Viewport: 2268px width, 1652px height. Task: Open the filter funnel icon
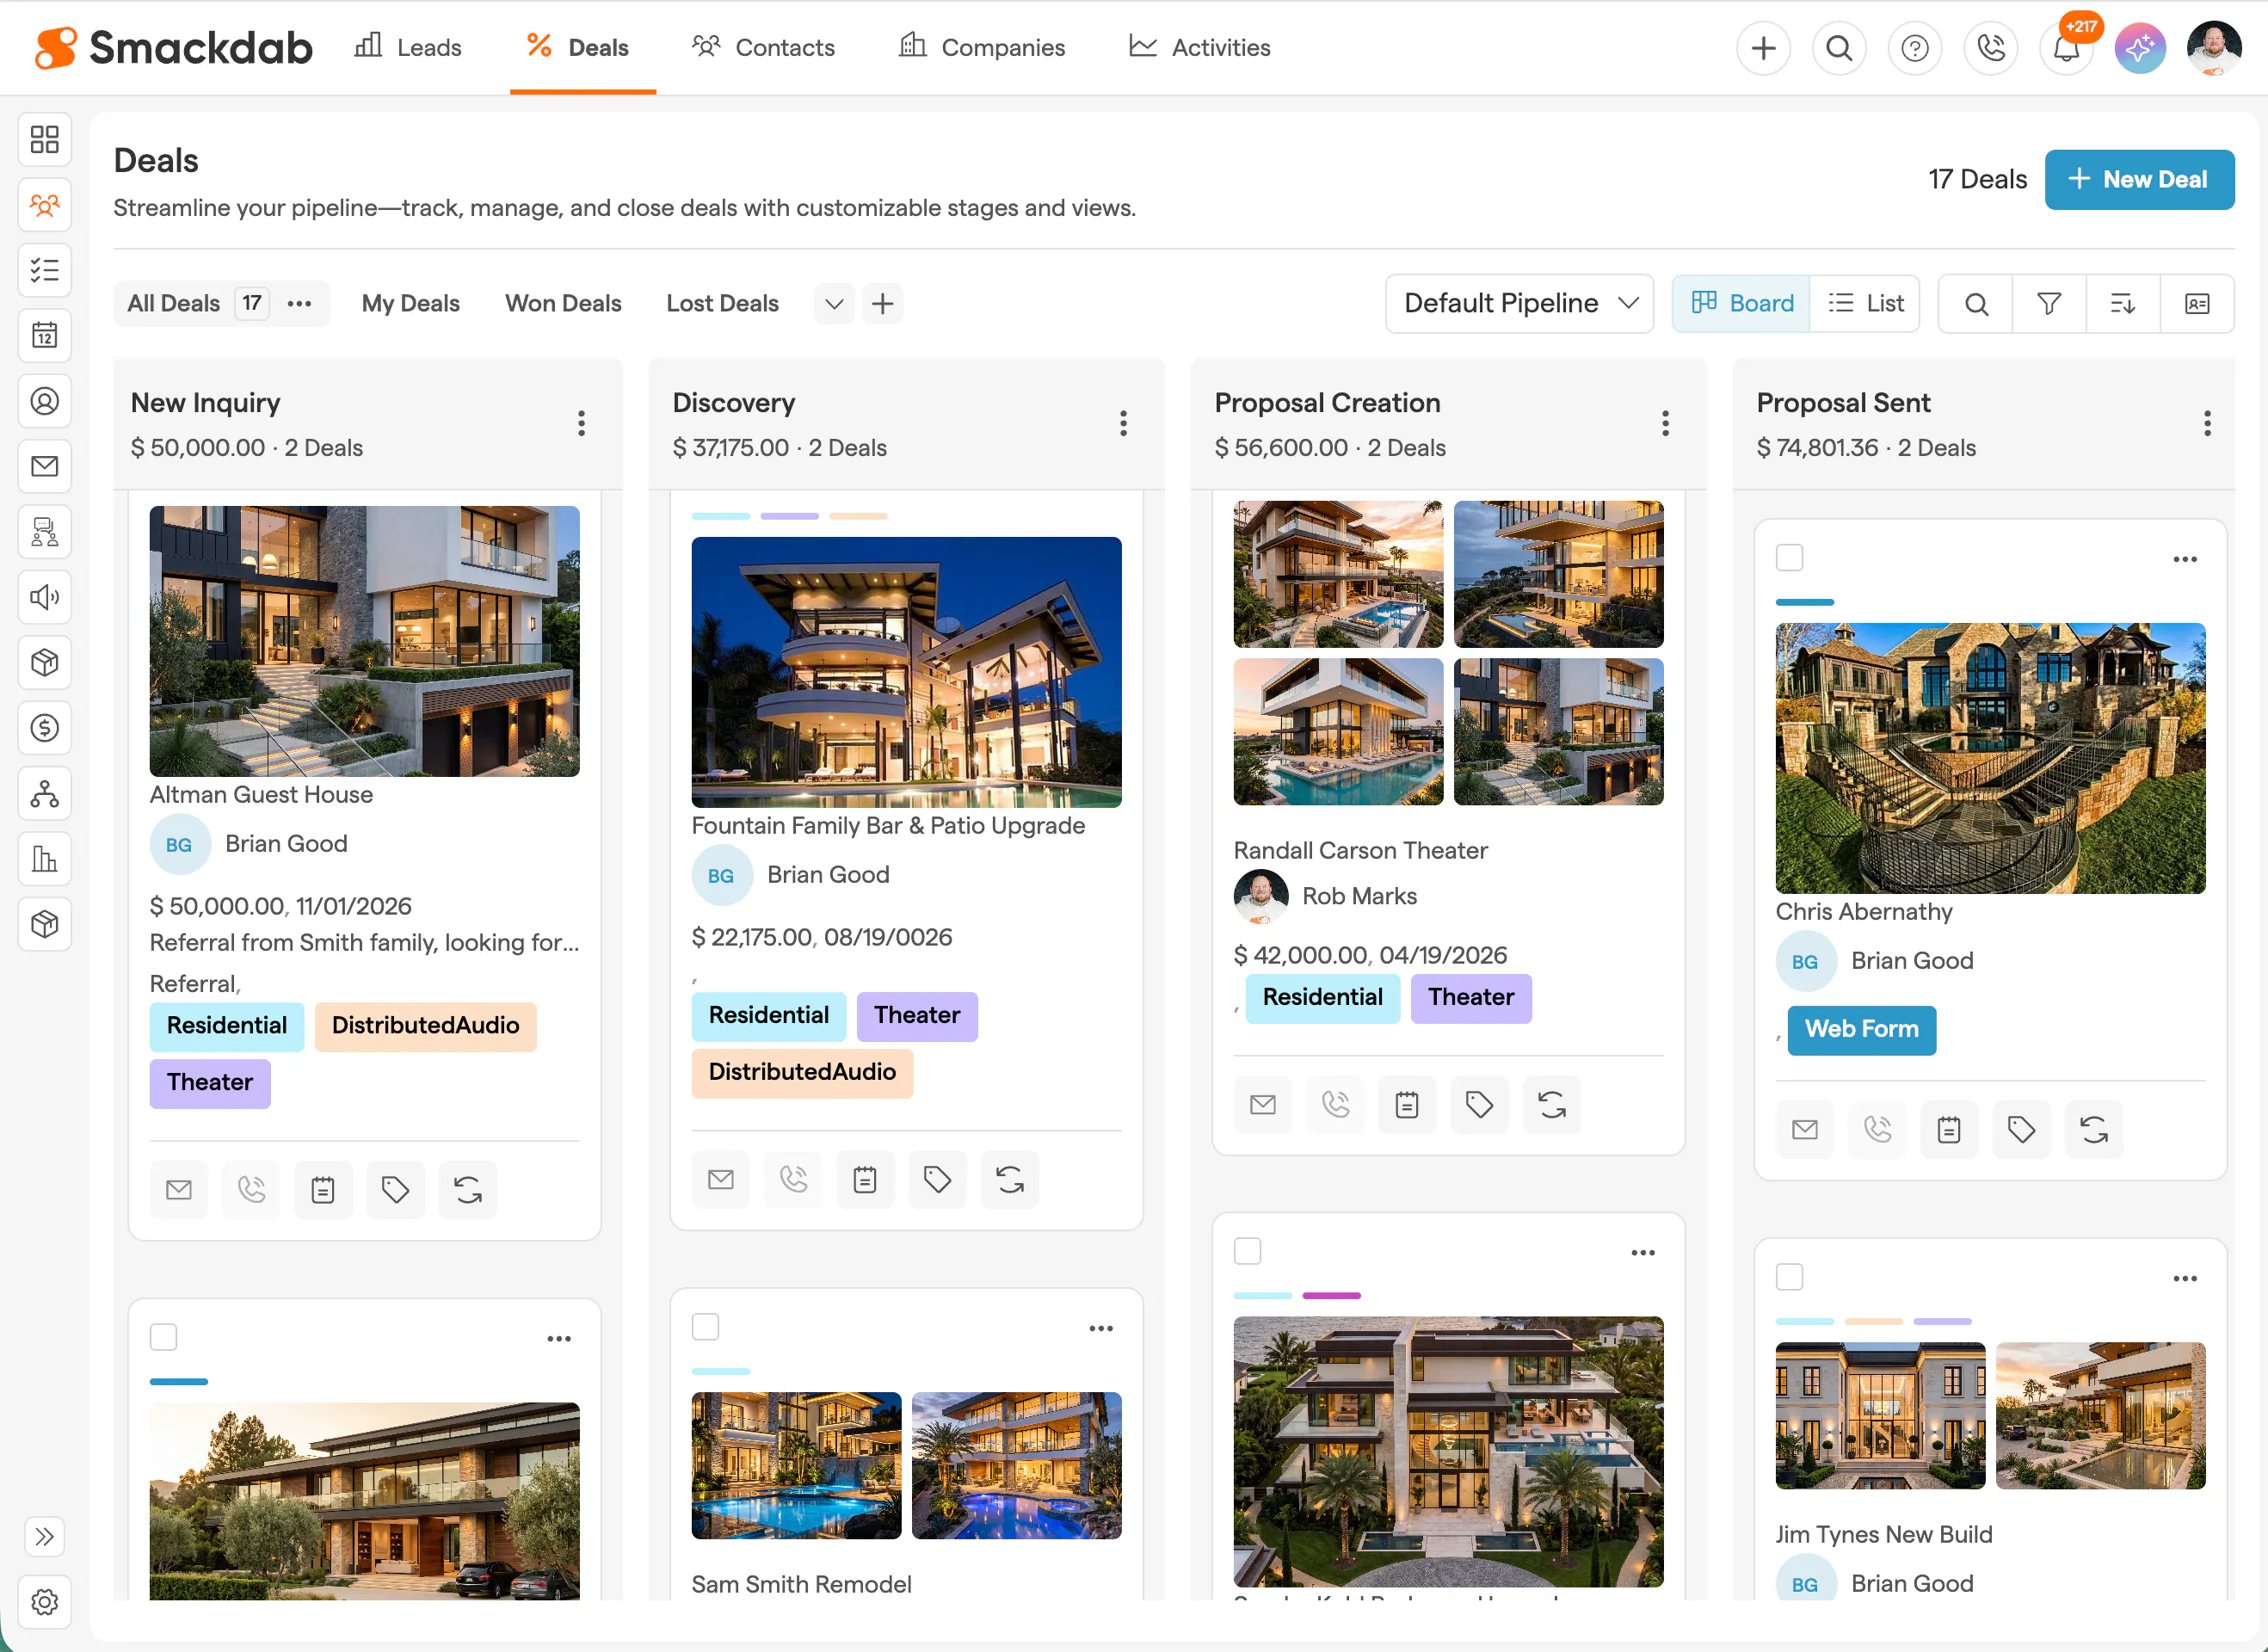[x=2049, y=304]
